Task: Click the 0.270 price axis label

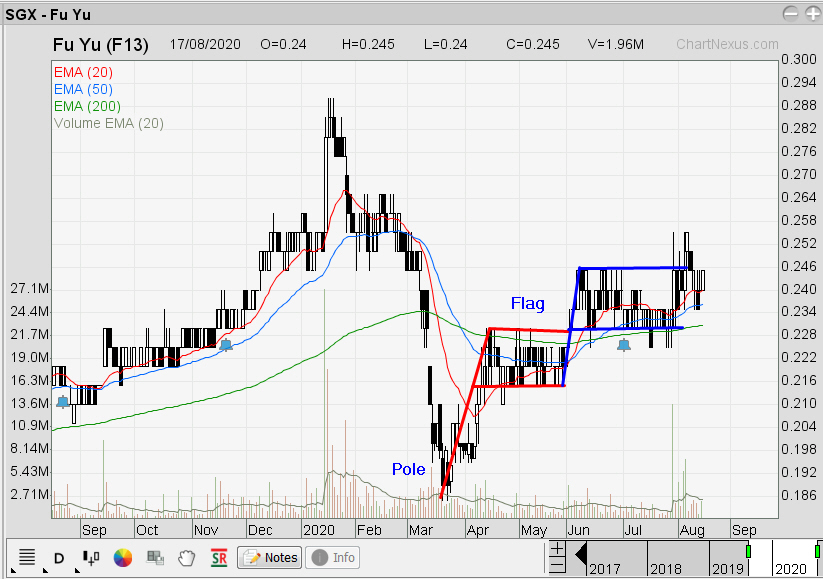Action: point(799,174)
